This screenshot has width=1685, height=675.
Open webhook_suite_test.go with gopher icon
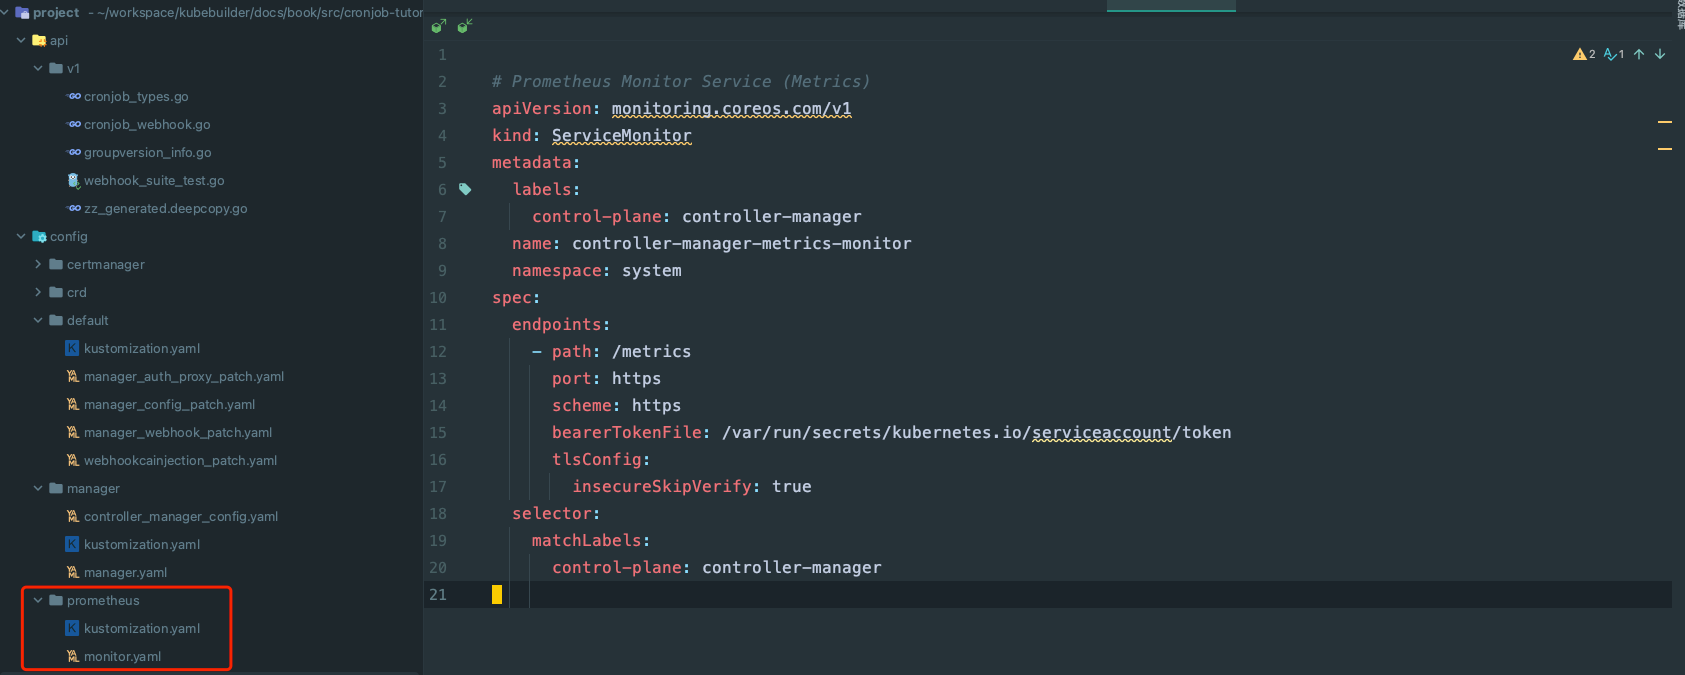153,181
